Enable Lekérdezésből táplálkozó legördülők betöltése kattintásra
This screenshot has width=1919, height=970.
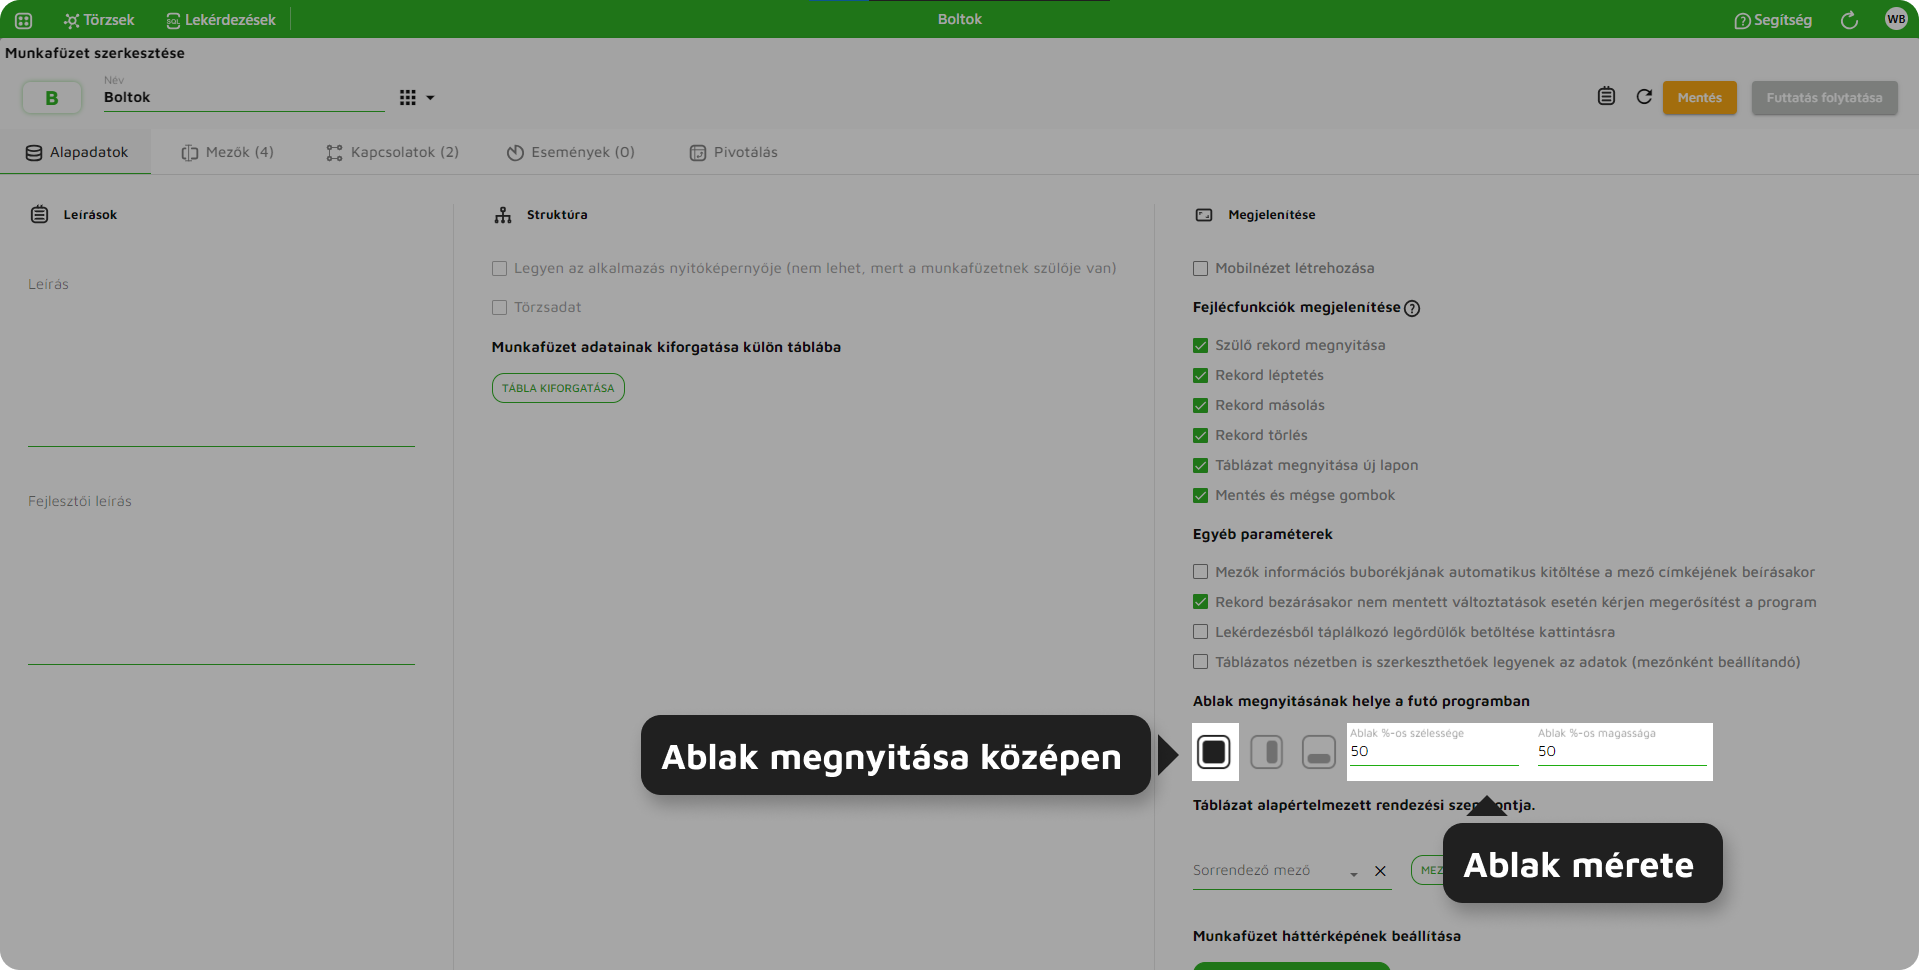coord(1200,633)
